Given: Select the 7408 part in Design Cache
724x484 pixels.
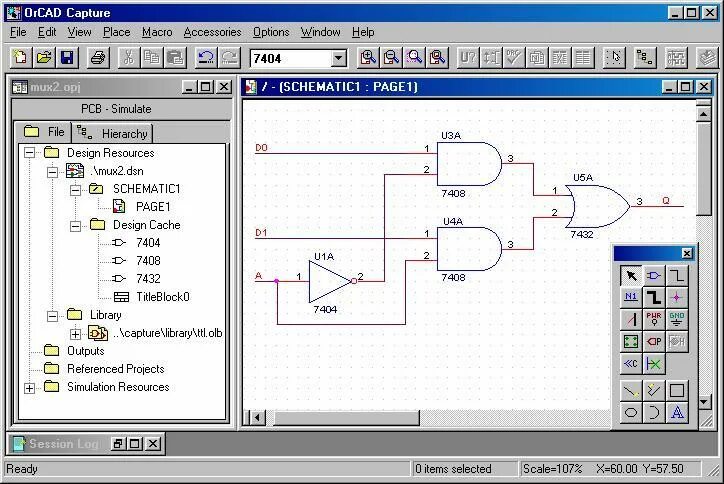Looking at the screenshot, I should click(x=148, y=260).
